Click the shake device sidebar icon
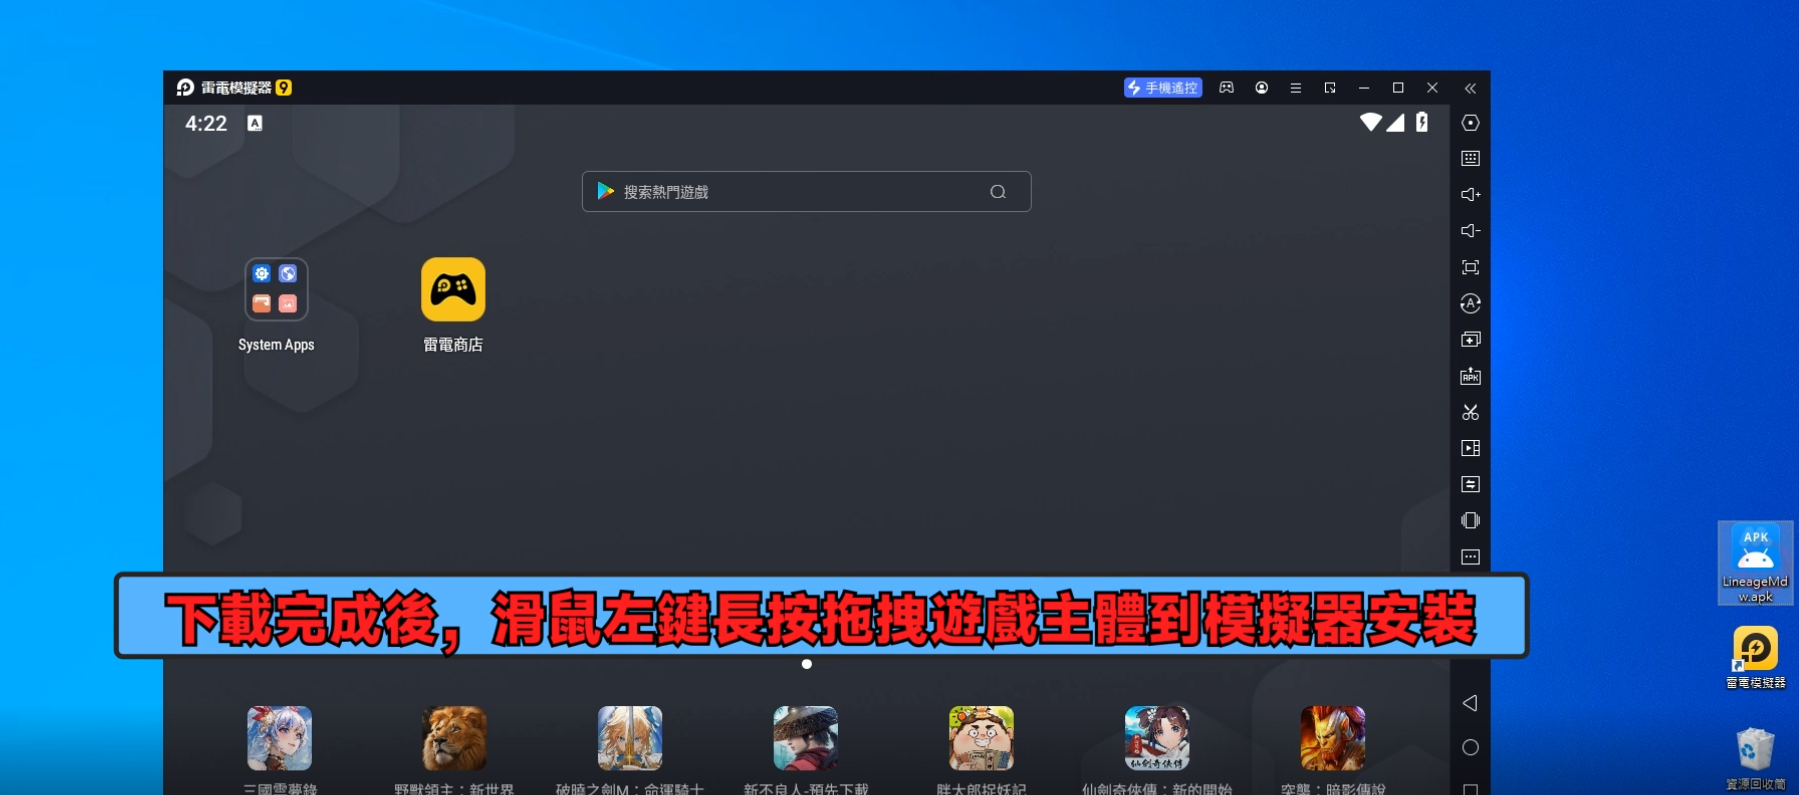 pyautogui.click(x=1470, y=520)
